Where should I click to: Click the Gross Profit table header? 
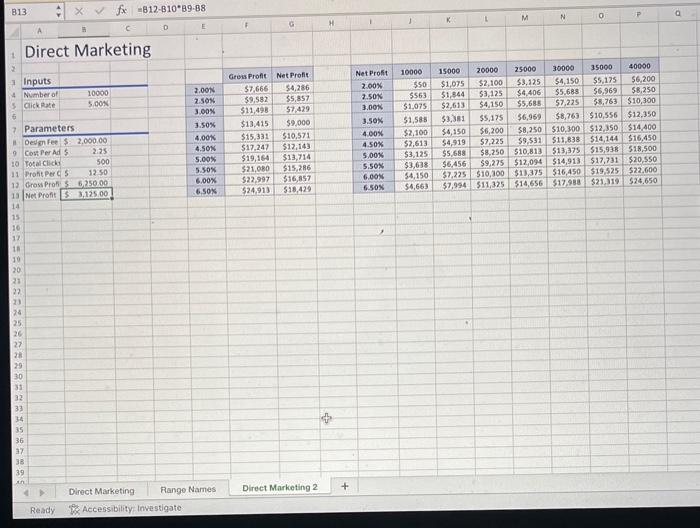(247, 76)
